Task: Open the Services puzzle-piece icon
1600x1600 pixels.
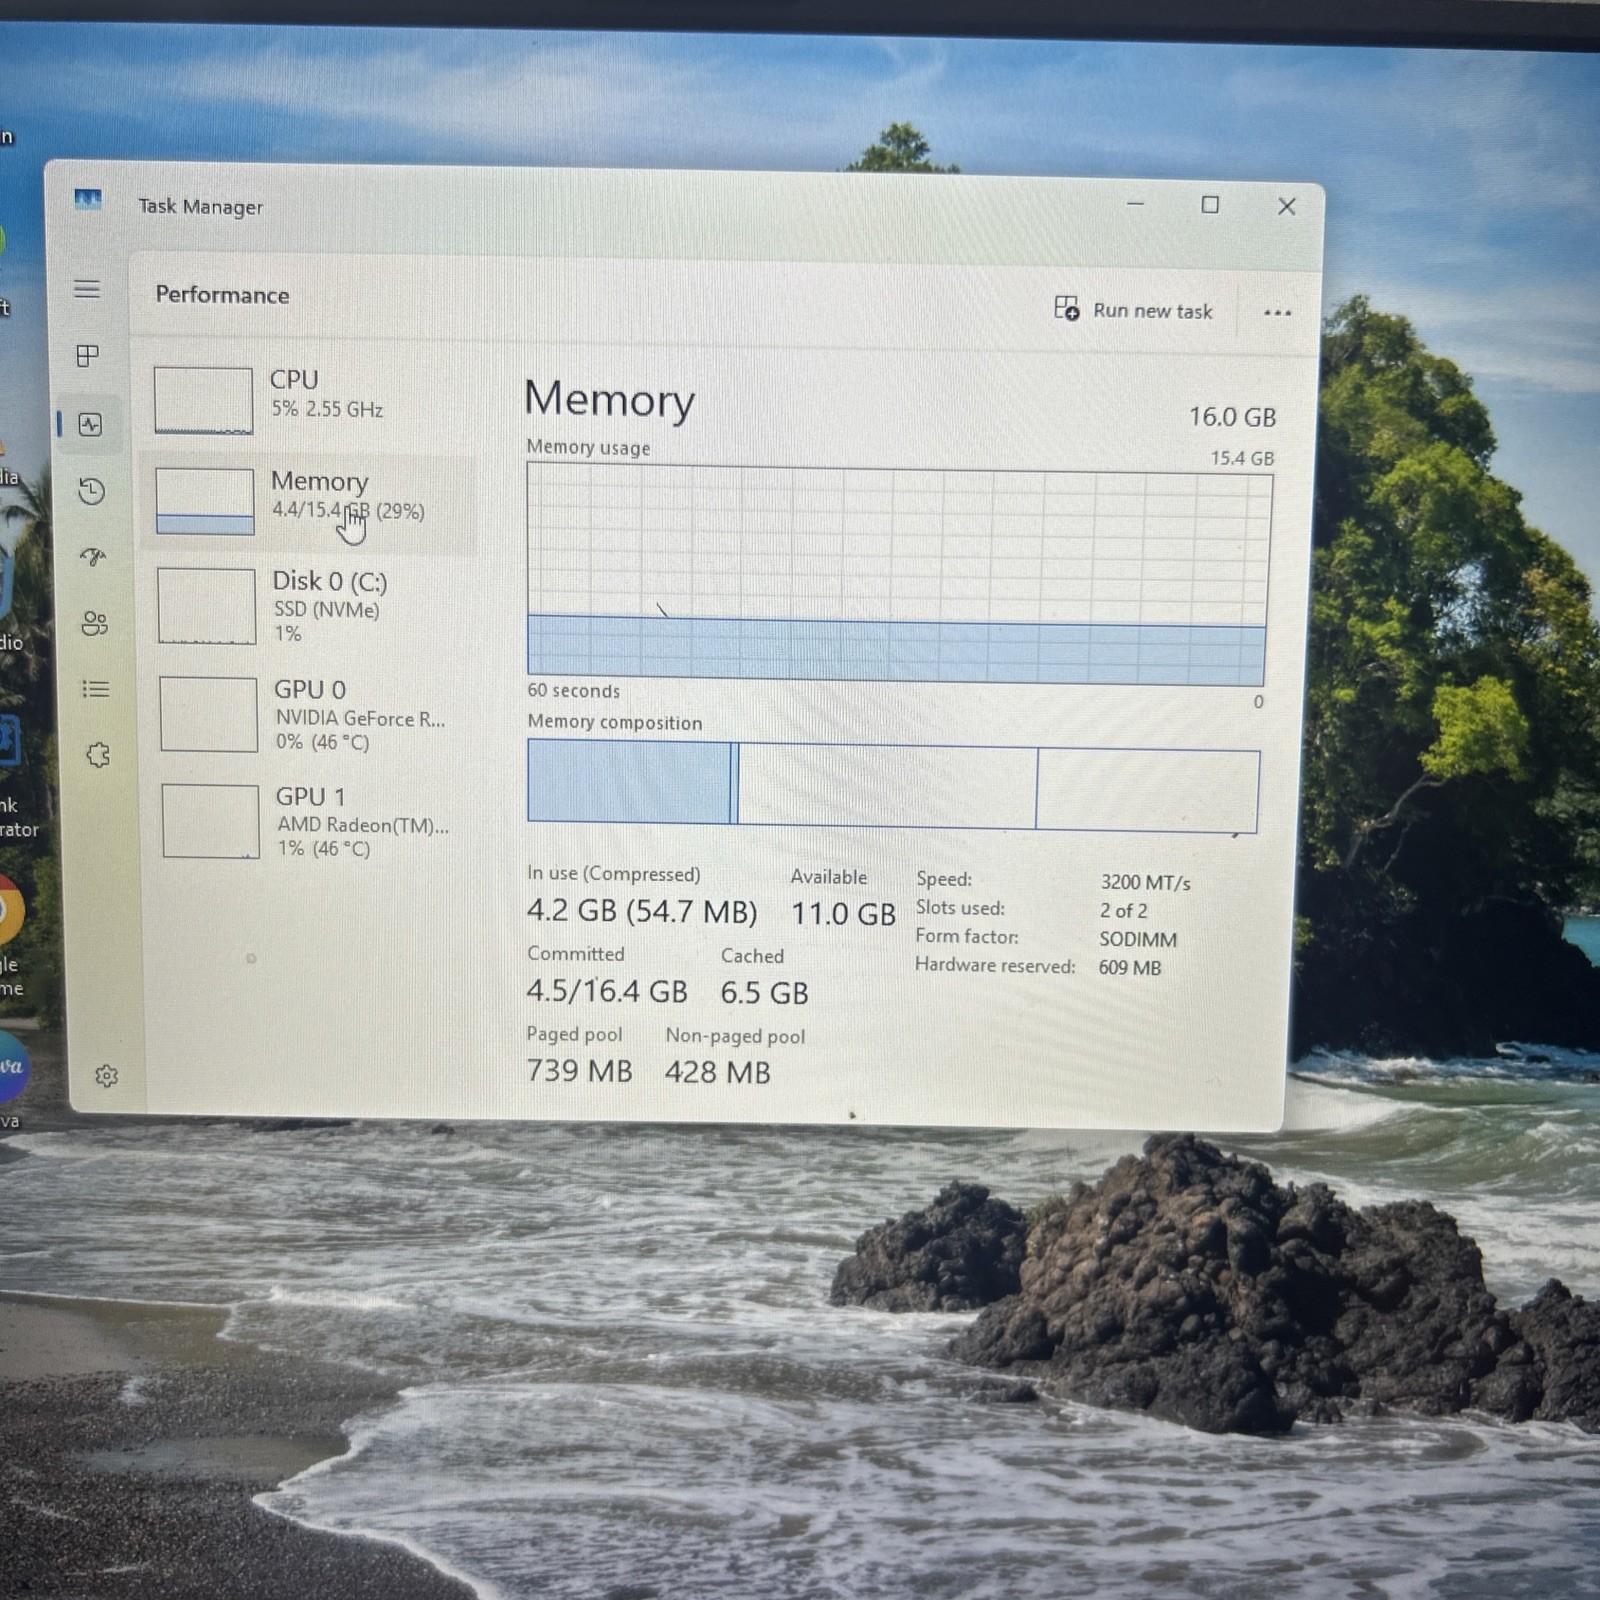Action: [98, 755]
